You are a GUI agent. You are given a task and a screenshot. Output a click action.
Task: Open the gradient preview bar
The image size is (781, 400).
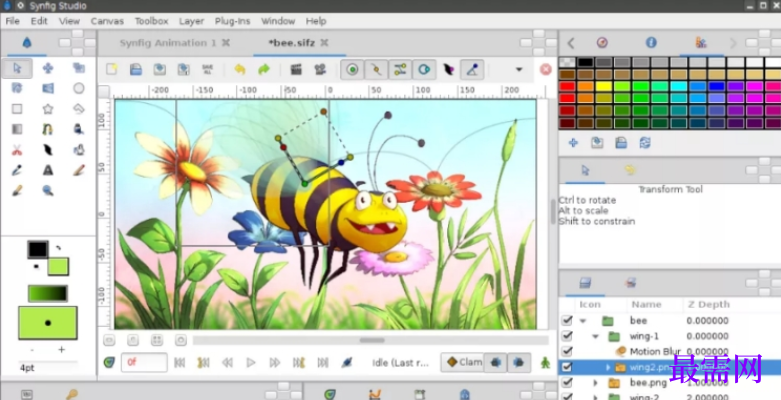(48, 293)
